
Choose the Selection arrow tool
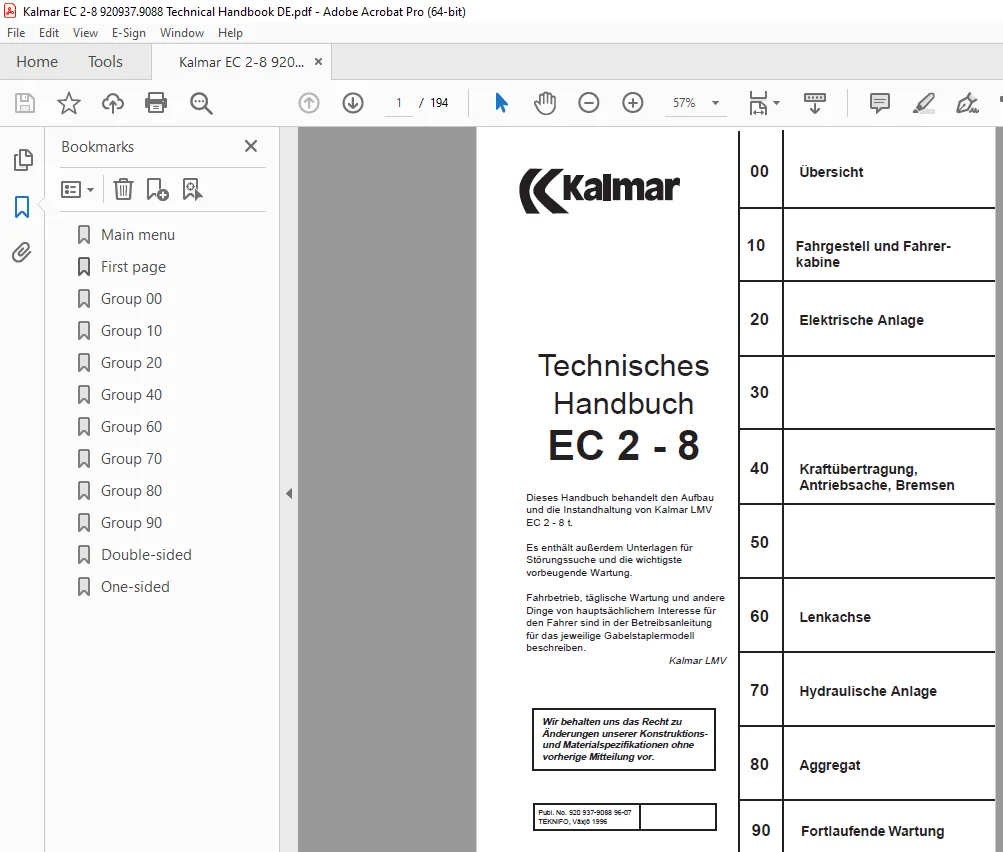click(x=502, y=103)
